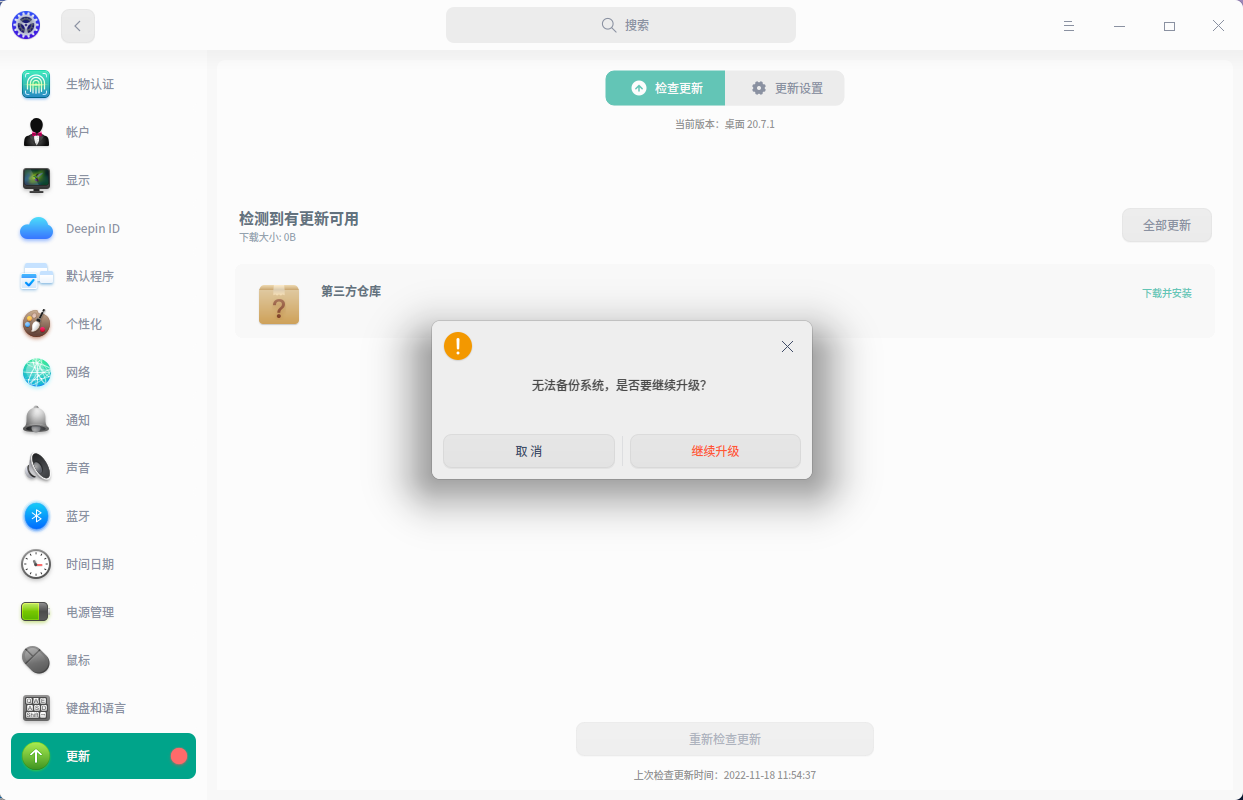Minimize the Control Center window
This screenshot has height=800, width=1243.
pyautogui.click(x=1119, y=26)
